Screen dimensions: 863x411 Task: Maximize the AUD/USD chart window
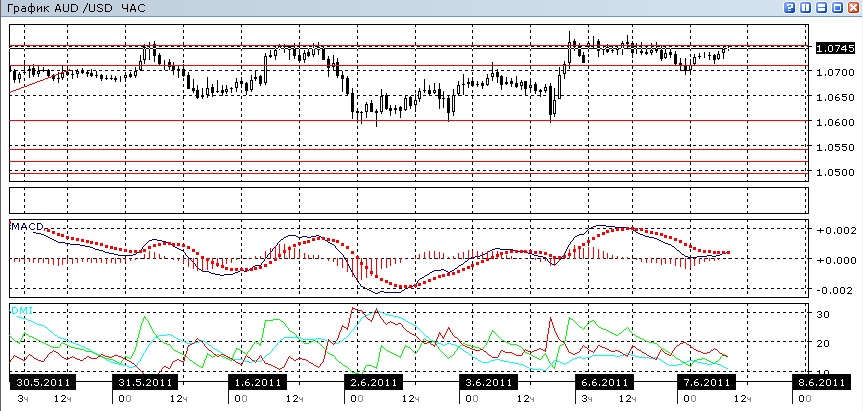(838, 7)
